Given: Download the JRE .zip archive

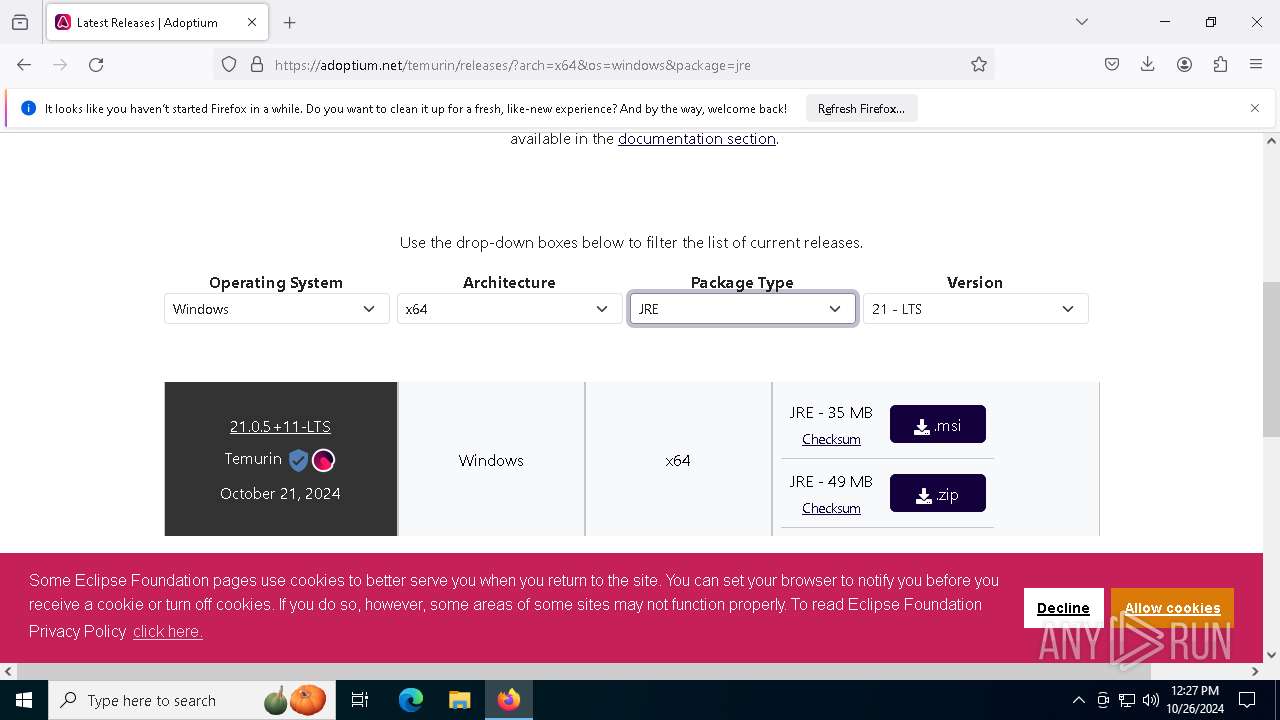Looking at the screenshot, I should click(x=938, y=493).
